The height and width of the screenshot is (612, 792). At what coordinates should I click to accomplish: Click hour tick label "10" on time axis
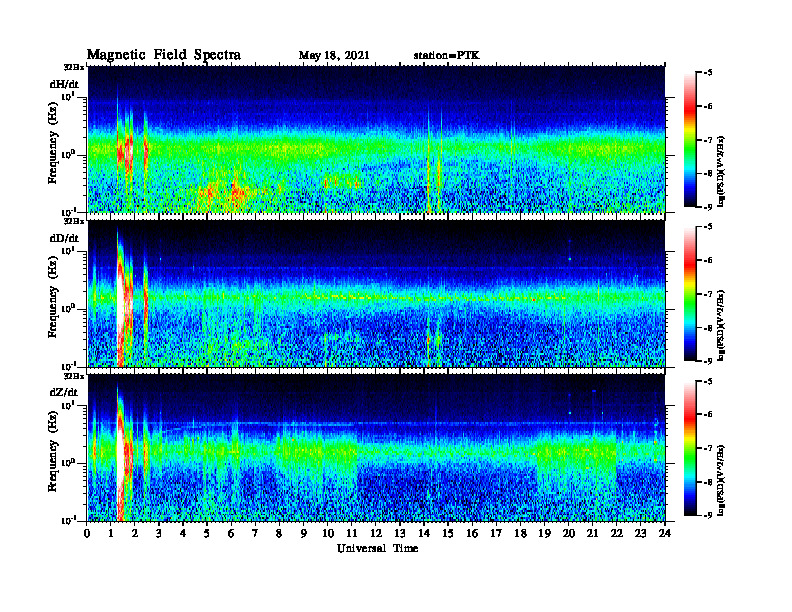click(328, 534)
